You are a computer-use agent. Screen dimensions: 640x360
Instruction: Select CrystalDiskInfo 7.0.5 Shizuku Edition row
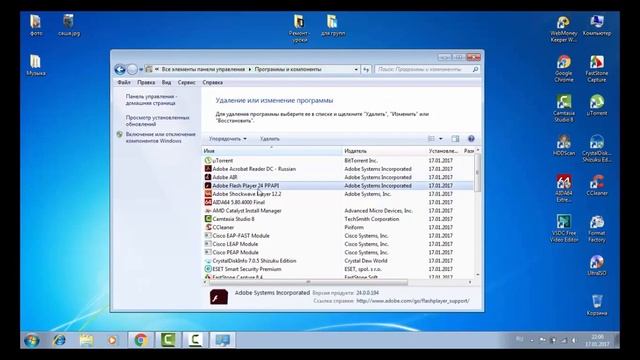(x=338, y=261)
